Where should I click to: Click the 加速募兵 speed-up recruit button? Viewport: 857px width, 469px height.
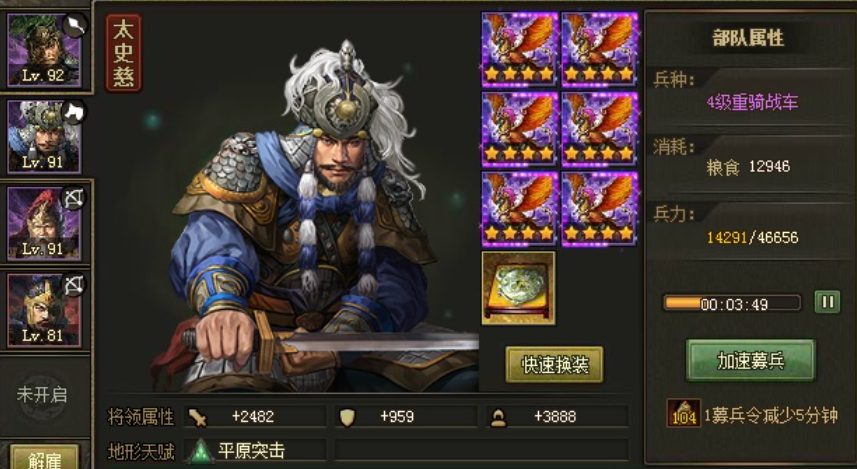[x=750, y=360]
